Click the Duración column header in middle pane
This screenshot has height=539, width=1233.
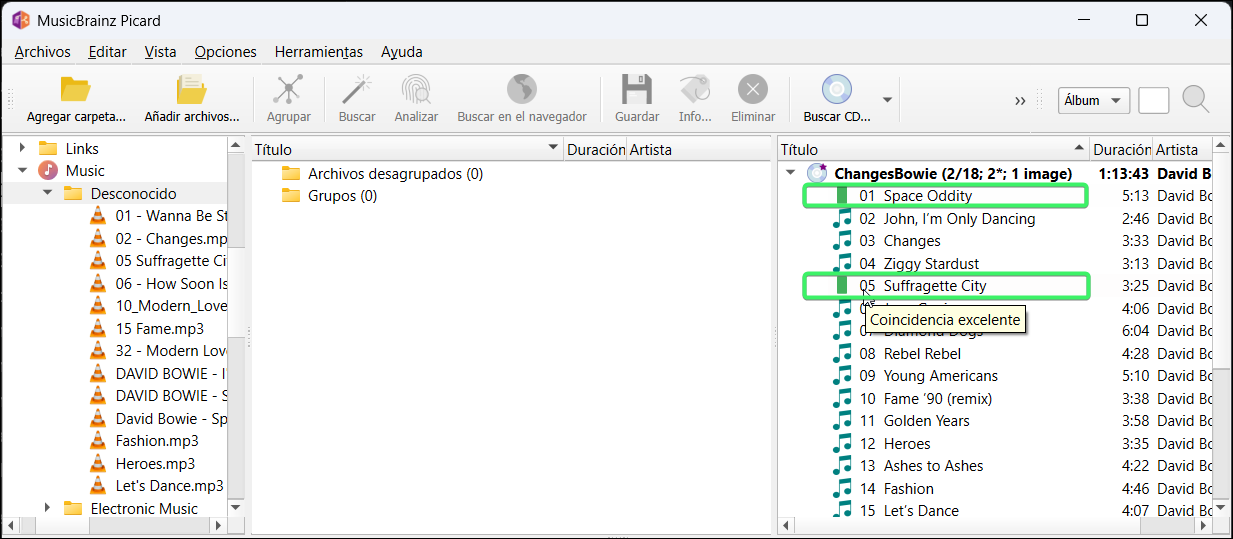[595, 150]
